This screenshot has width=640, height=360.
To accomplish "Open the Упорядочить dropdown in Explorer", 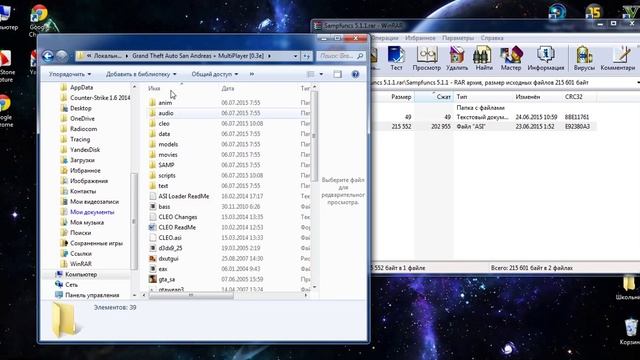I will click(70, 74).
